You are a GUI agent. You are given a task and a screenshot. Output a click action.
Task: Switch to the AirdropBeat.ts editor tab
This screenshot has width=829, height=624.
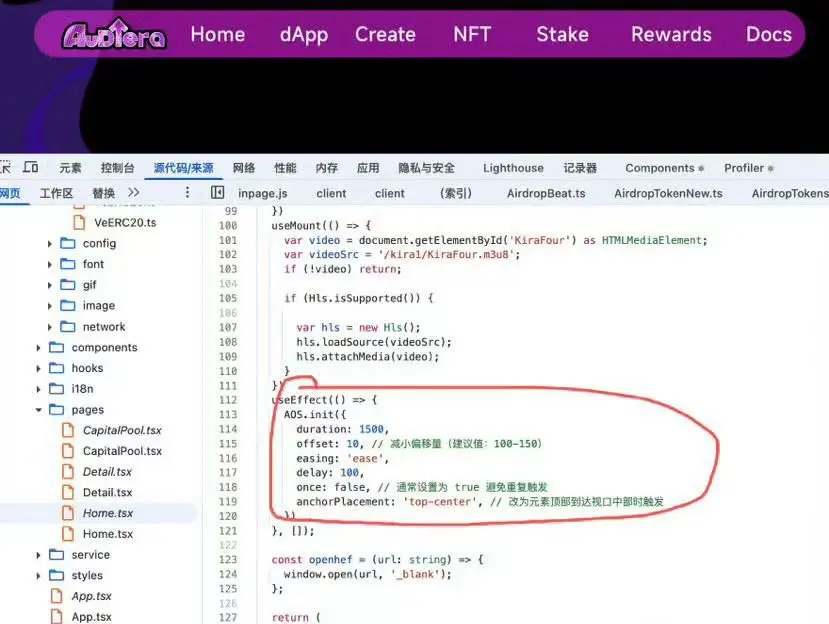[546, 194]
